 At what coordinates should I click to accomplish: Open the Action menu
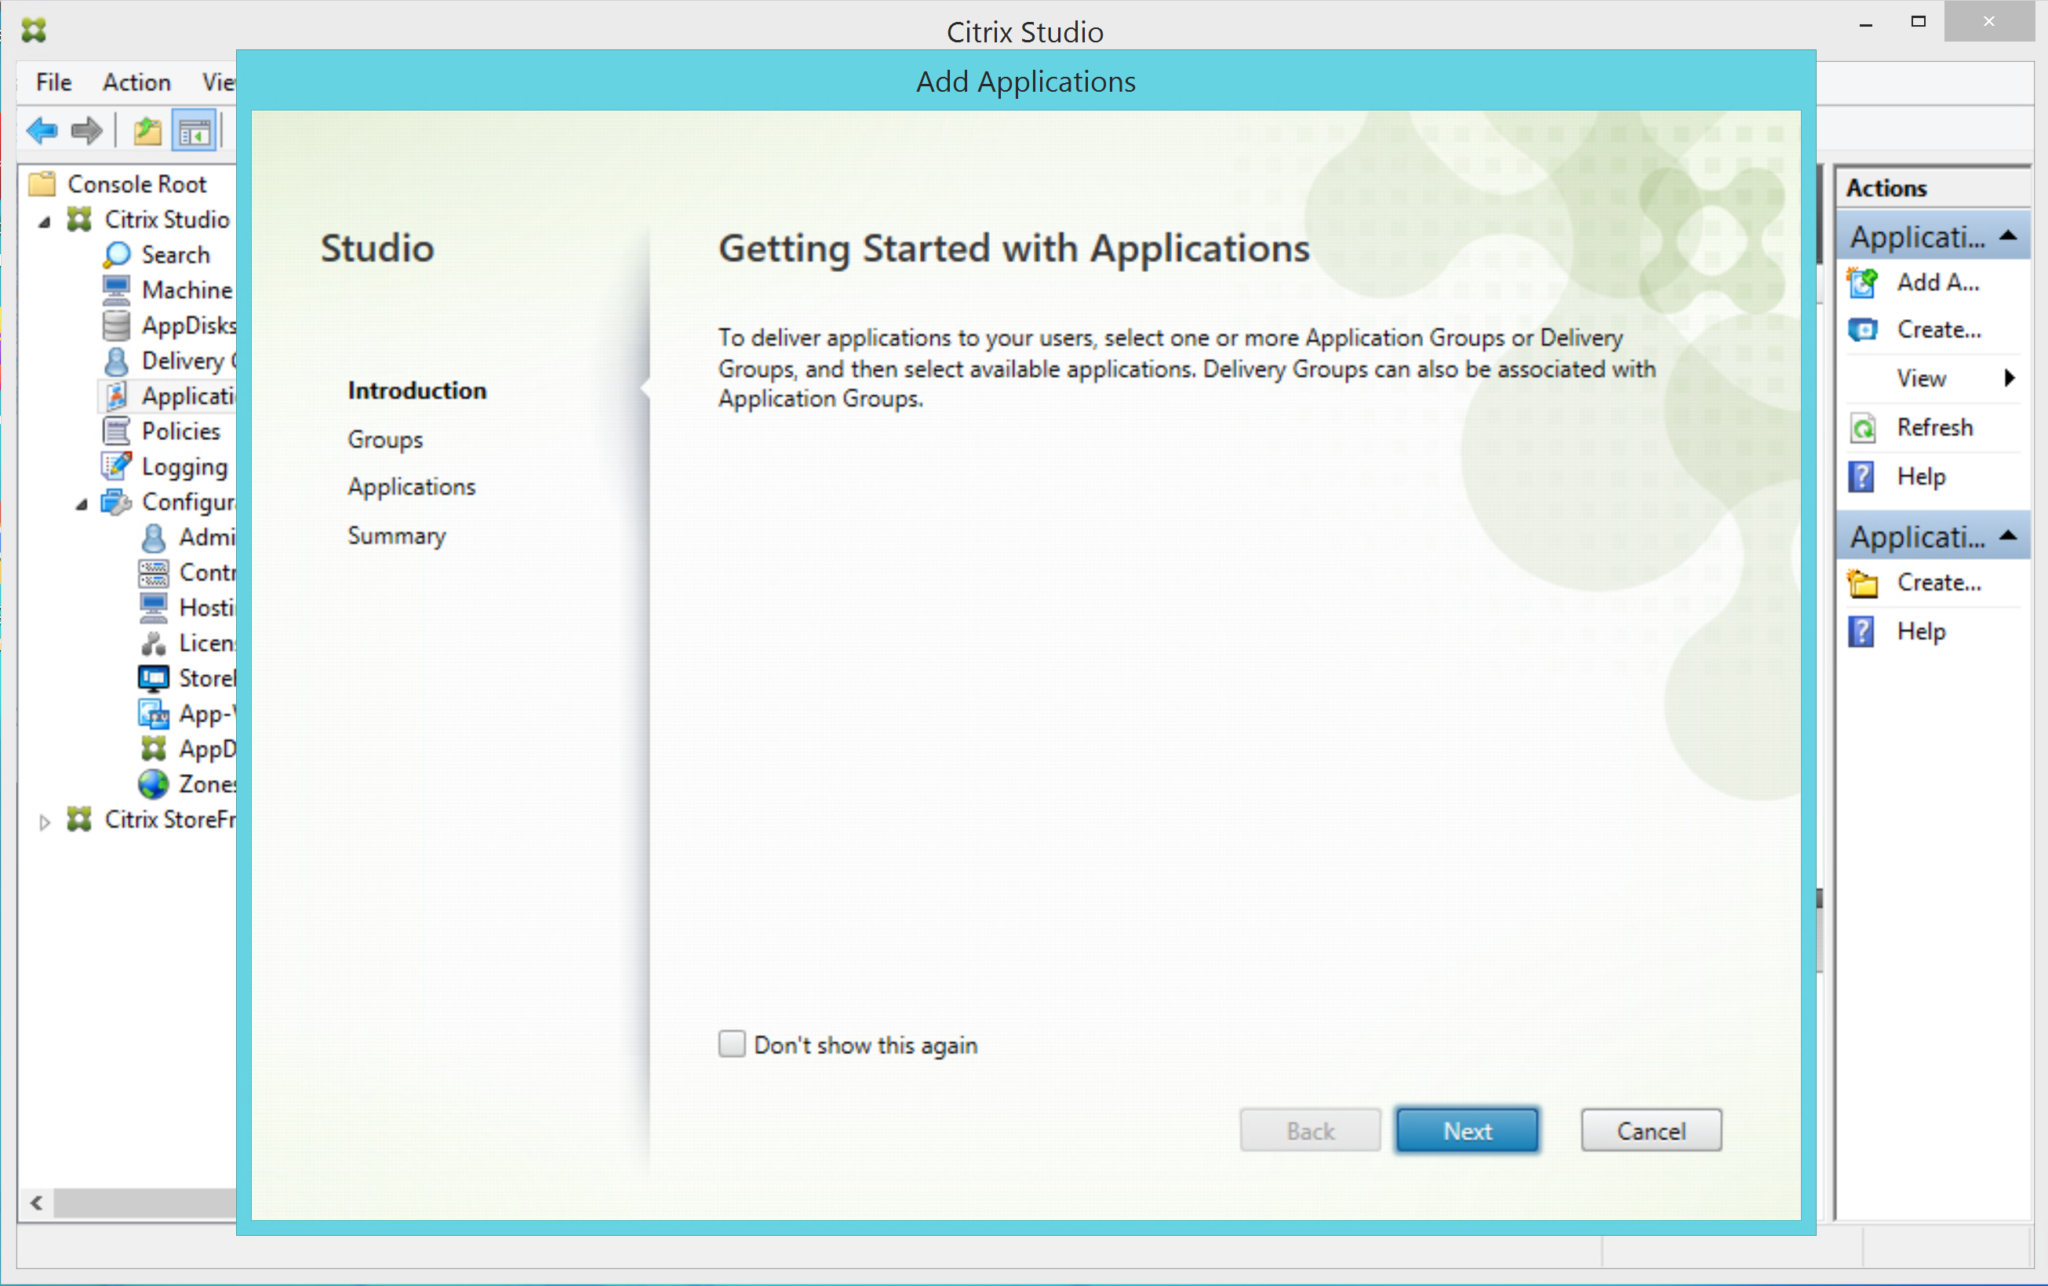point(137,82)
